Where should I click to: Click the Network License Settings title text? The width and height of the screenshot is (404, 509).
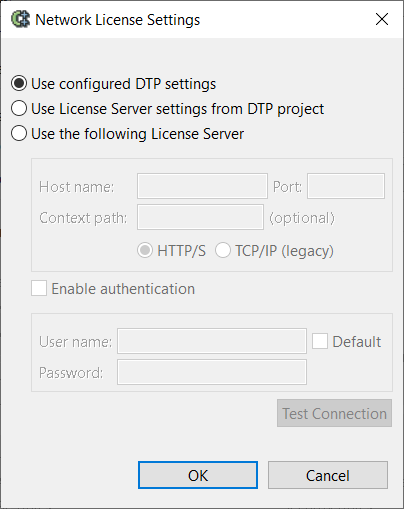point(118,20)
